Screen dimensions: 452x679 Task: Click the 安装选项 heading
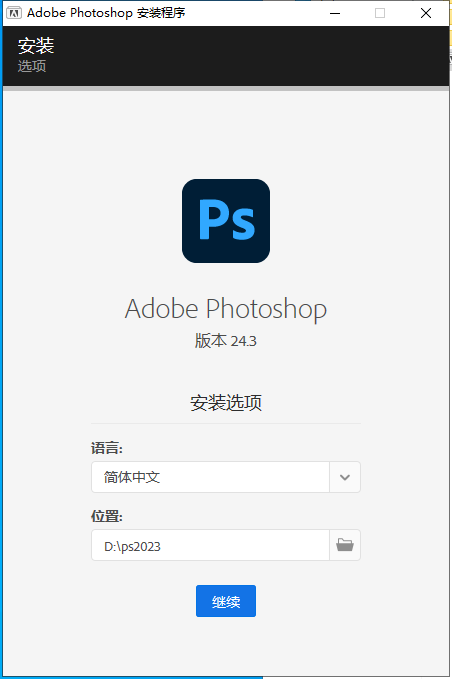[x=226, y=403]
